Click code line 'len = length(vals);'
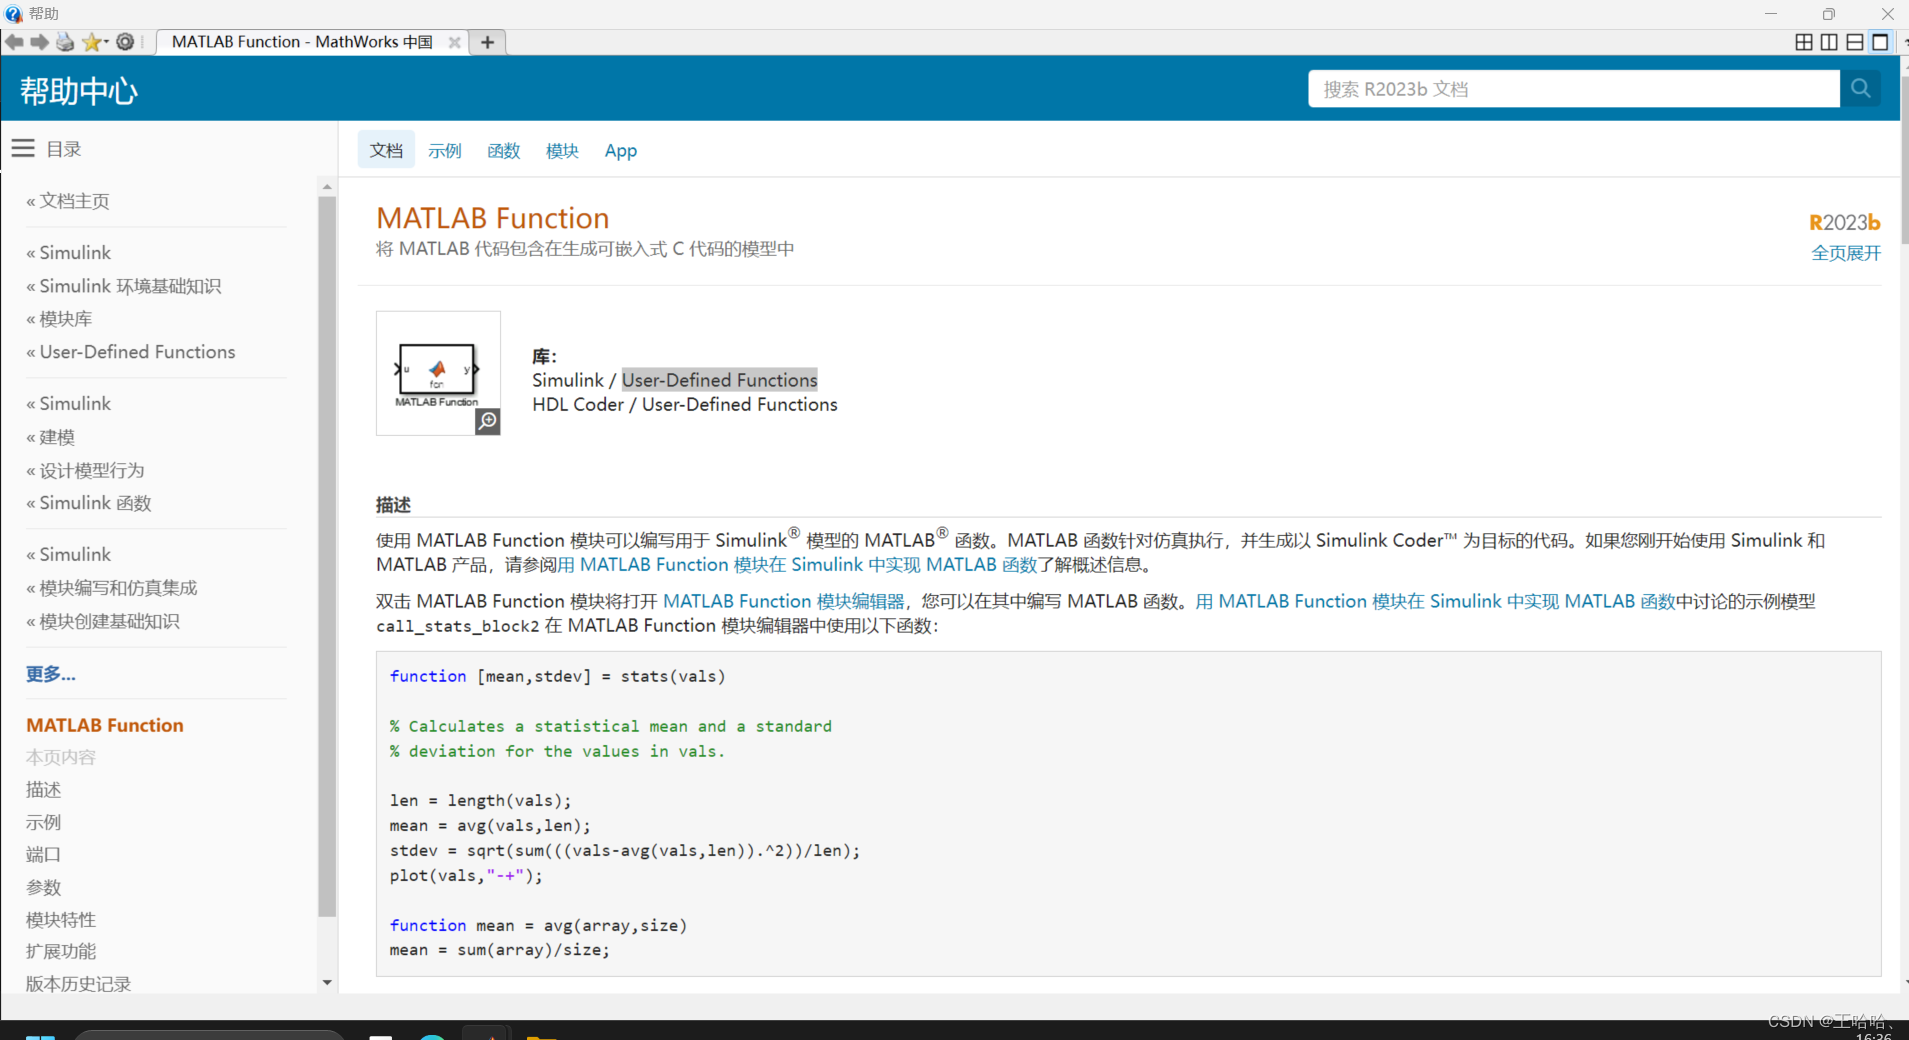The width and height of the screenshot is (1909, 1040). click(481, 801)
